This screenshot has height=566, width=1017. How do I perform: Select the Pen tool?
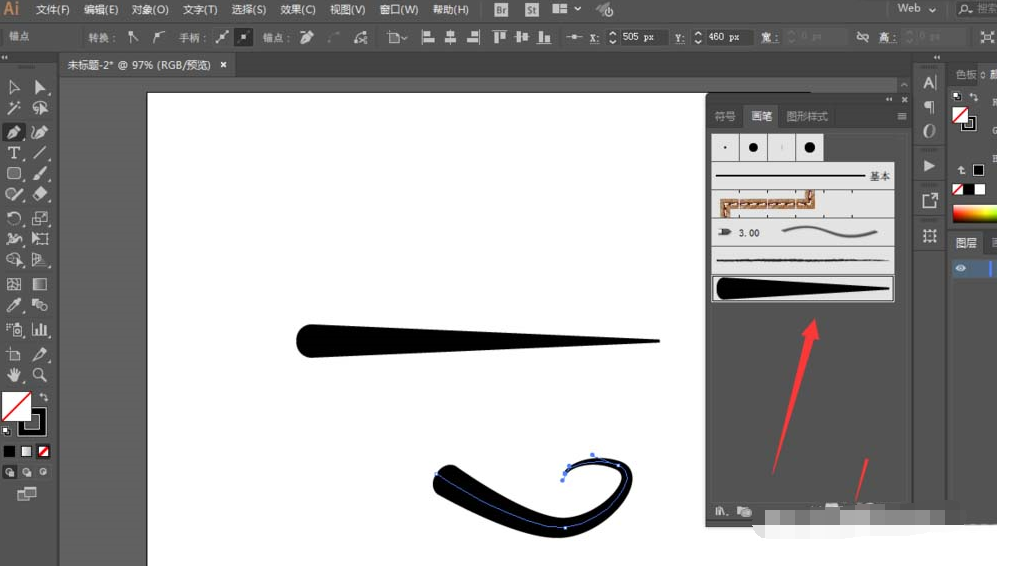[x=14, y=132]
